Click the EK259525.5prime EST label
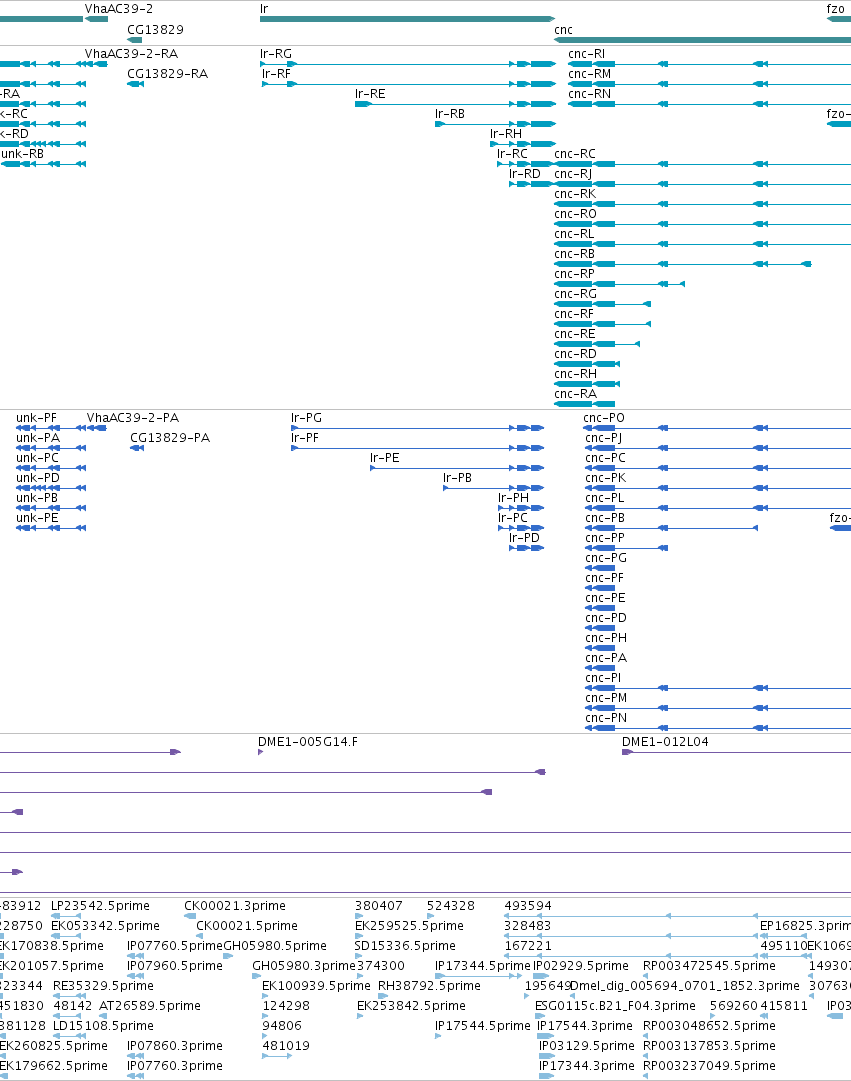Viewport: 851px width, 1081px height. coord(409,926)
